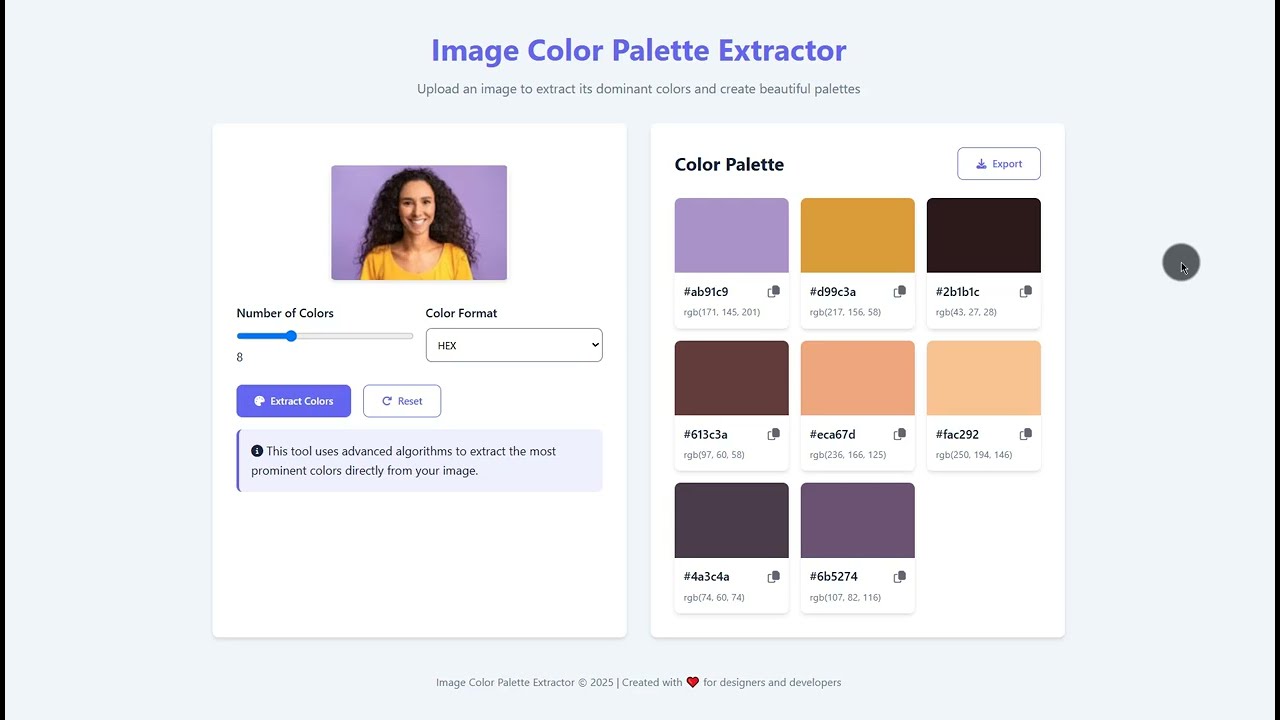Viewport: 1280px width, 720px height.
Task: Click the rgb(171, 145, 201) value
Action: pyautogui.click(x=722, y=312)
